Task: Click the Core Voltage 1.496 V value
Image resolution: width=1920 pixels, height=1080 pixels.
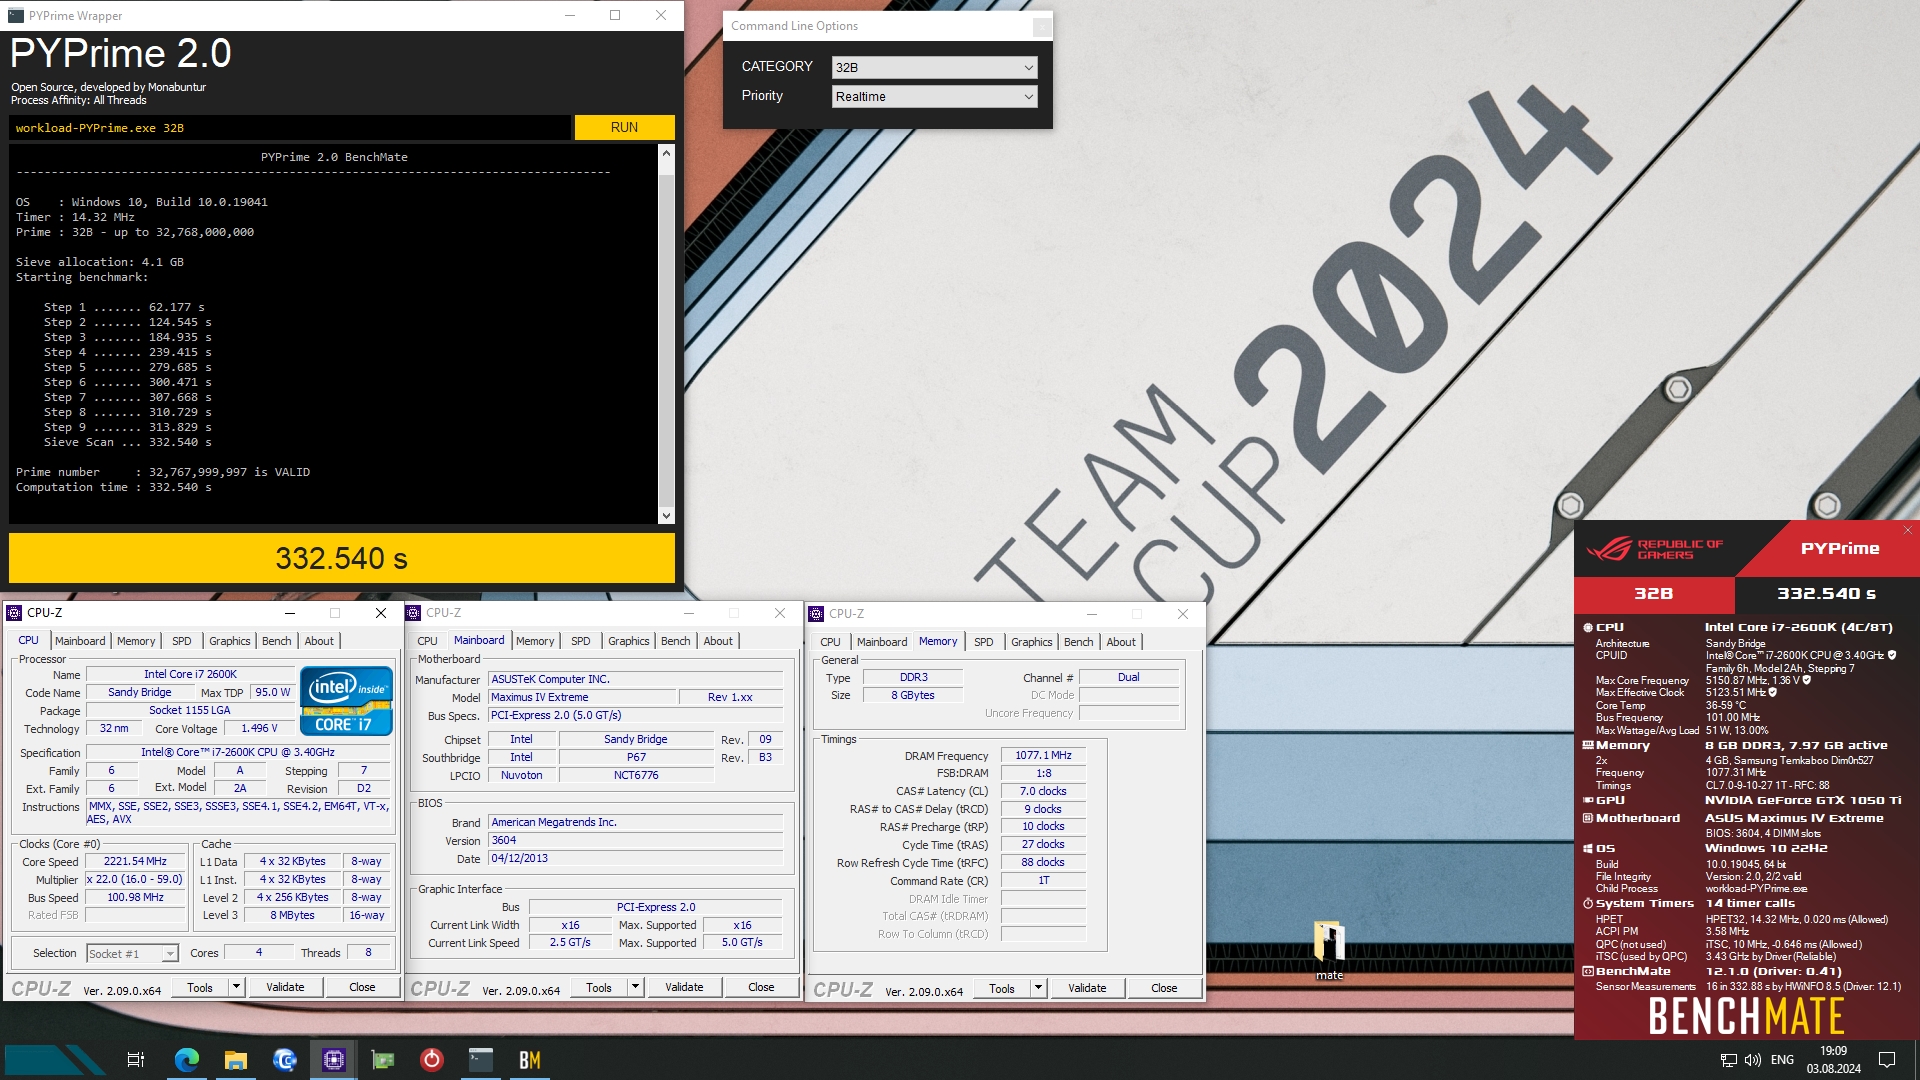Action: click(259, 728)
